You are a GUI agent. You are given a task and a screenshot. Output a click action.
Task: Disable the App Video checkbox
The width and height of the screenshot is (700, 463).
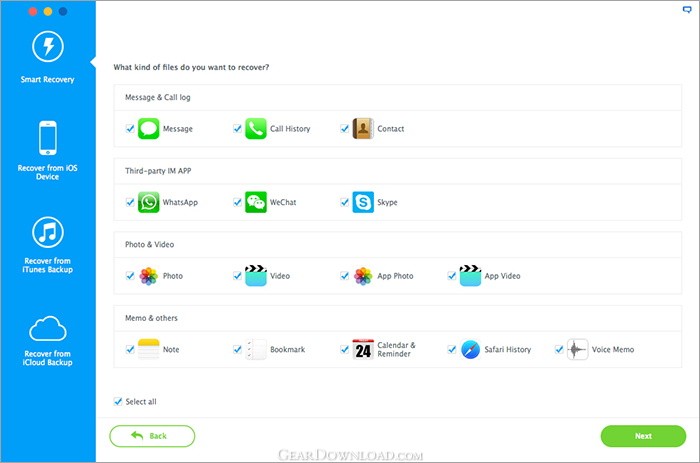(452, 276)
